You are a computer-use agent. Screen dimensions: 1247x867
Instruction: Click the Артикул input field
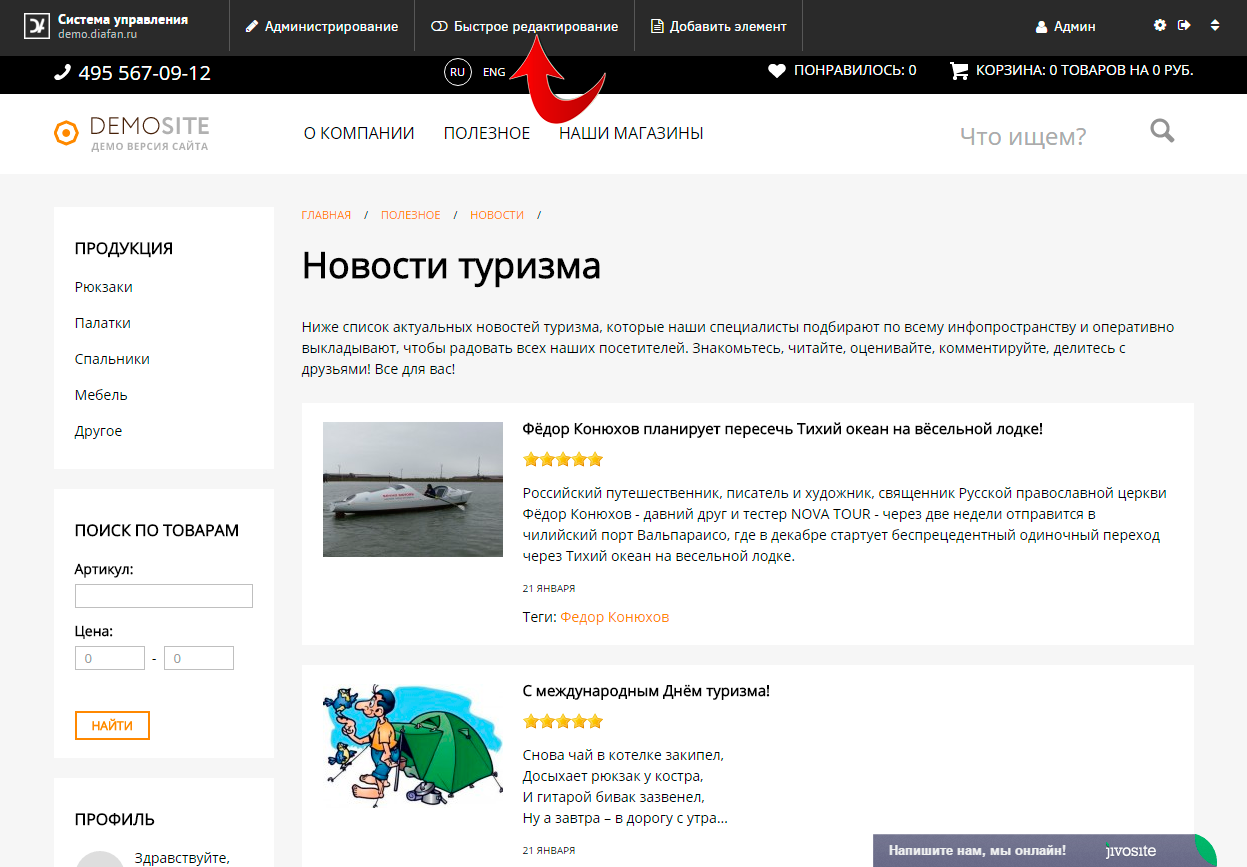click(x=164, y=596)
